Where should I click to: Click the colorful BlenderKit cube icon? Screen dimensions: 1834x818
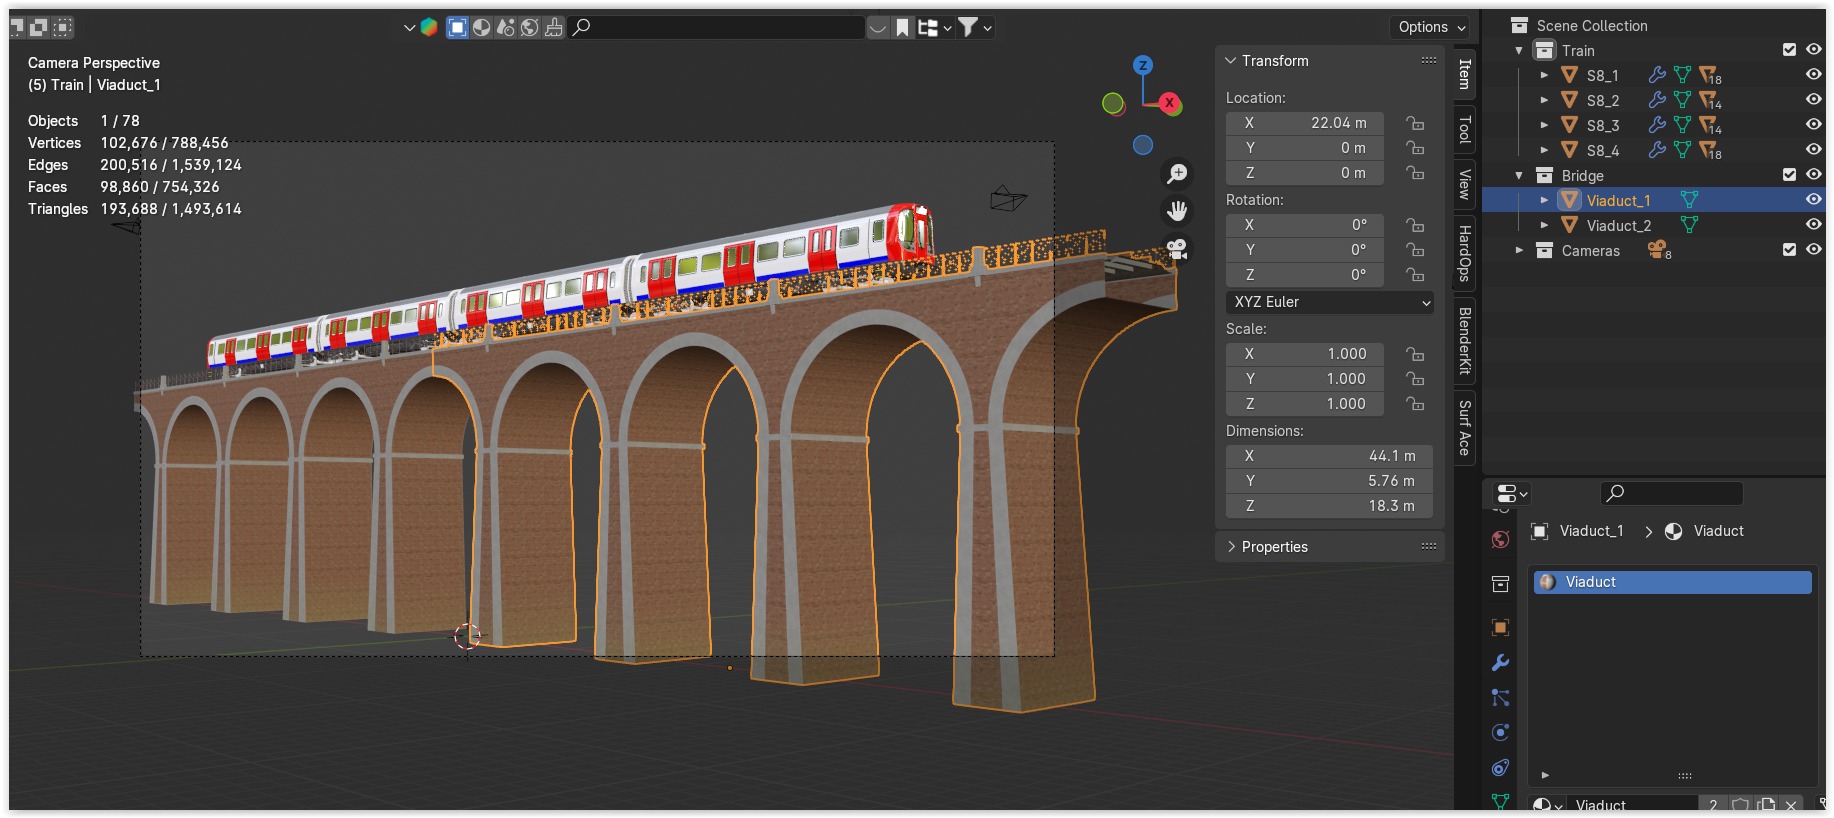pyautogui.click(x=429, y=27)
